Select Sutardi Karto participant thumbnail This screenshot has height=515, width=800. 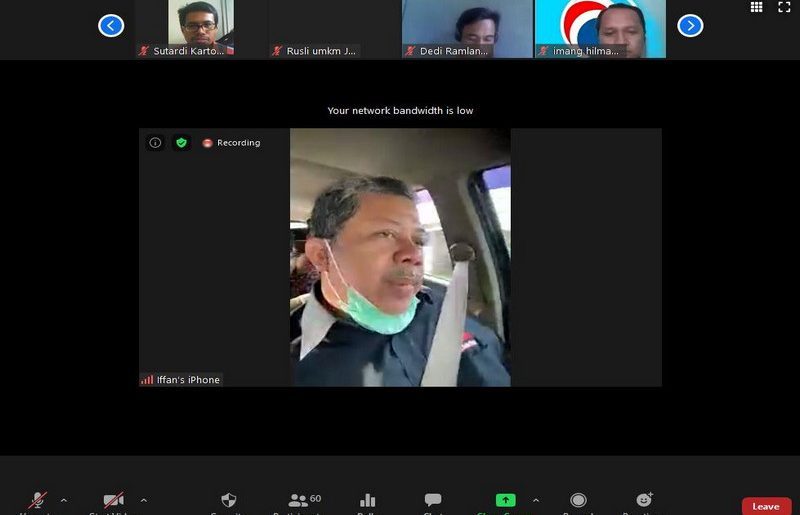(200, 29)
